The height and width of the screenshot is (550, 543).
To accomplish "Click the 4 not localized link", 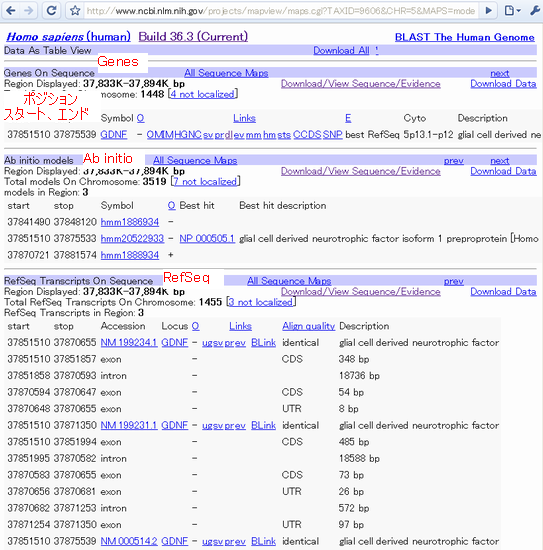I will (x=203, y=94).
